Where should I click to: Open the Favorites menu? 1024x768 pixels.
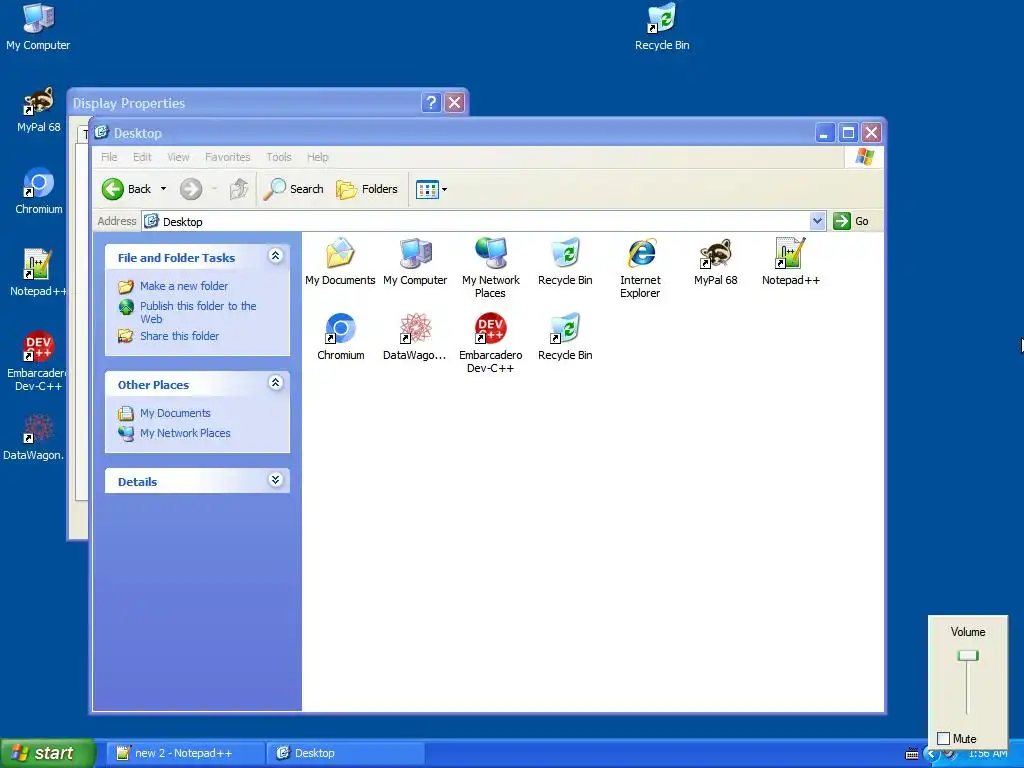point(227,157)
